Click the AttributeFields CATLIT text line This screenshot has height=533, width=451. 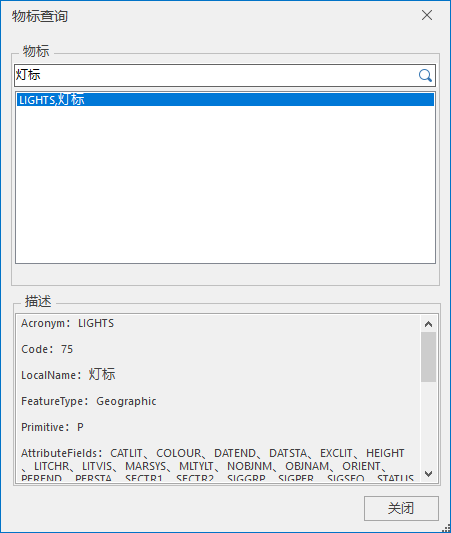pos(212,453)
